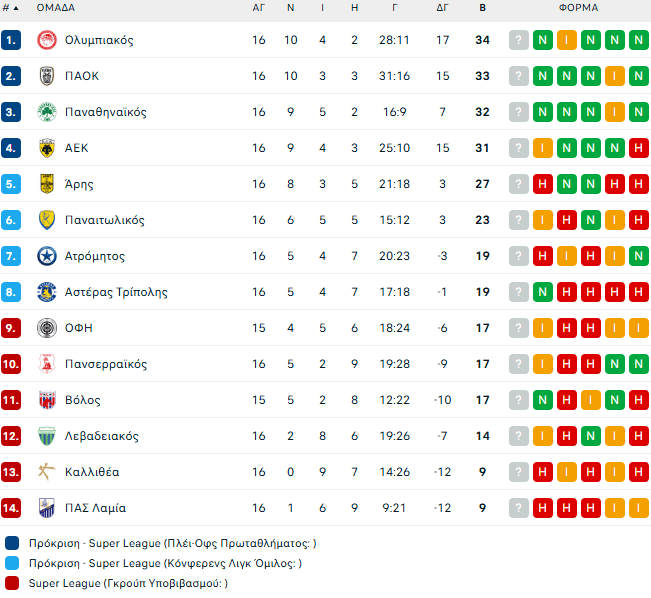Click the red rank 14. position badge

pyautogui.click(x=11, y=508)
